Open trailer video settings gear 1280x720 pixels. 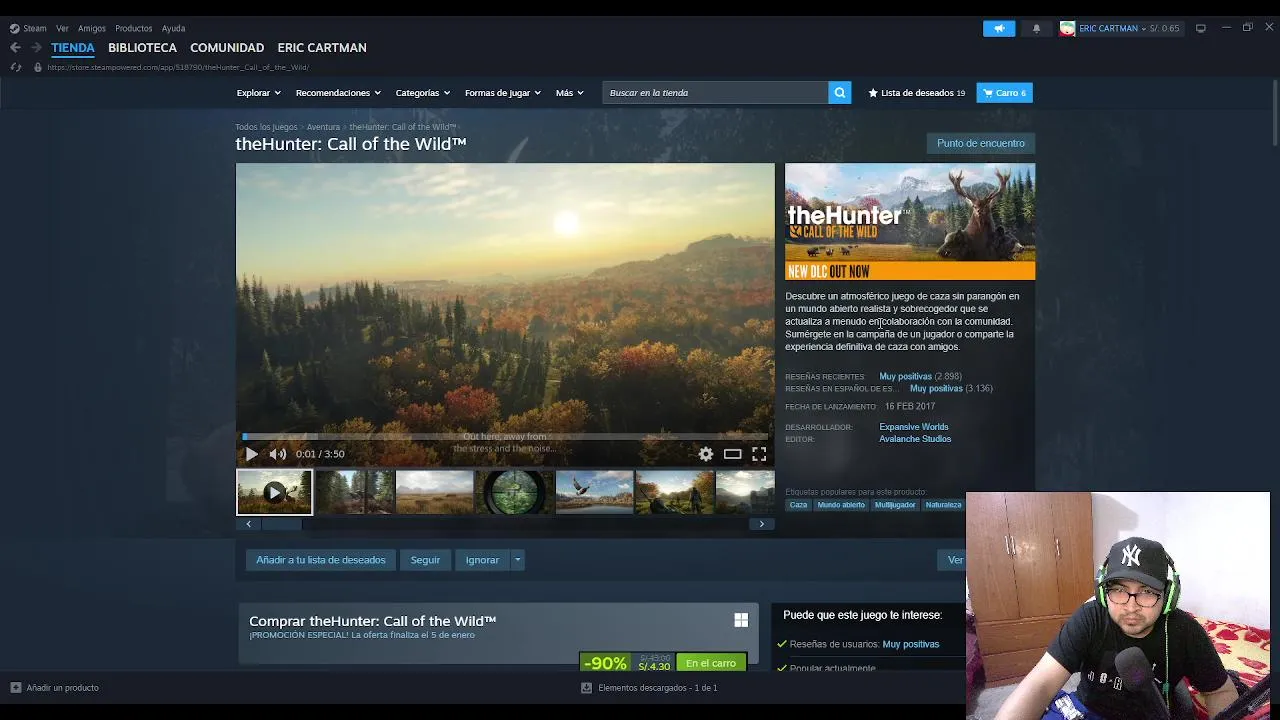point(706,454)
